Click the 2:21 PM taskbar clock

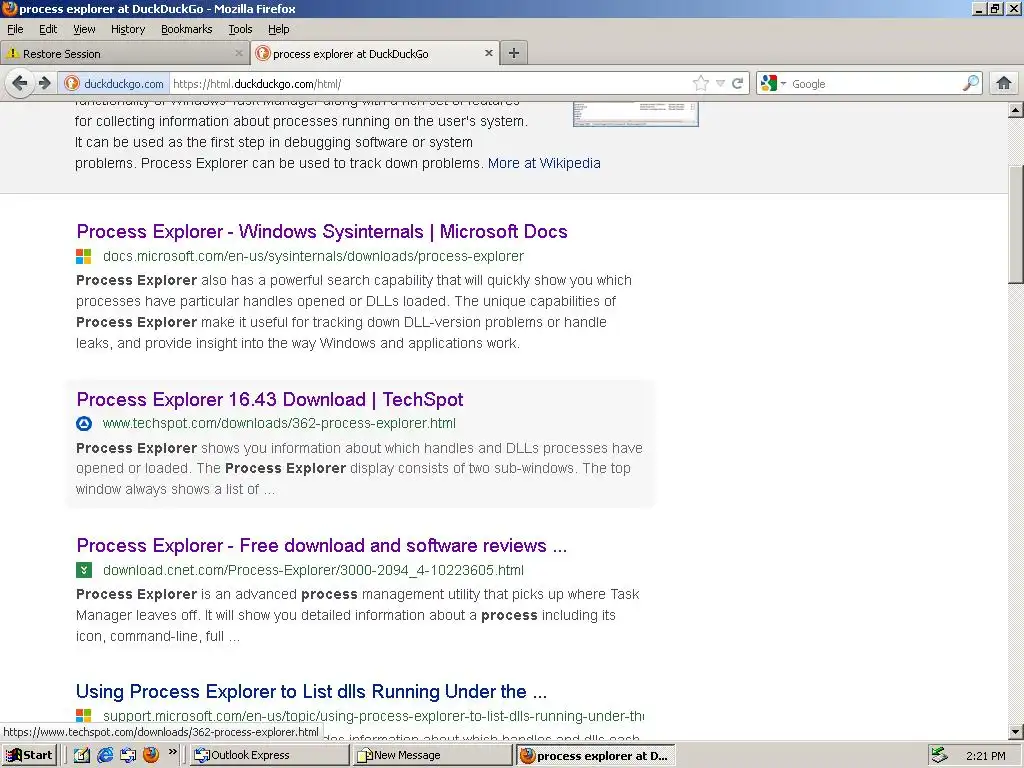pos(986,756)
